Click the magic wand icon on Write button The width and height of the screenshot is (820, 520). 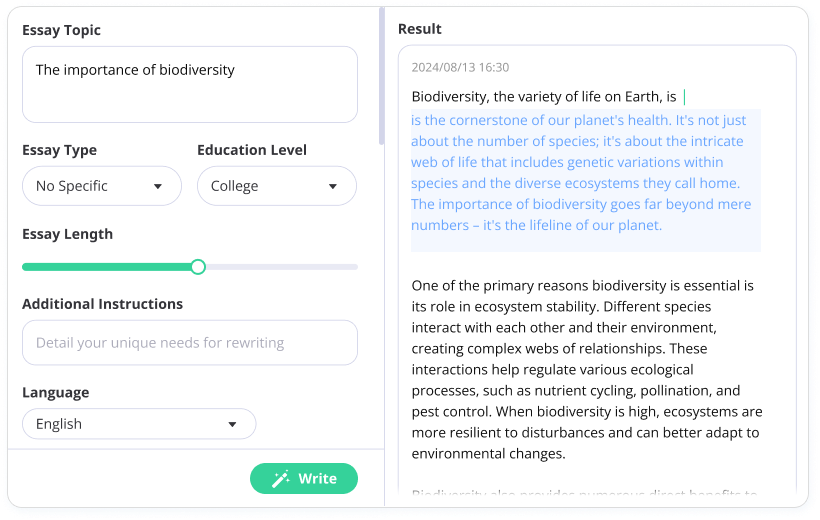pyautogui.click(x=281, y=479)
